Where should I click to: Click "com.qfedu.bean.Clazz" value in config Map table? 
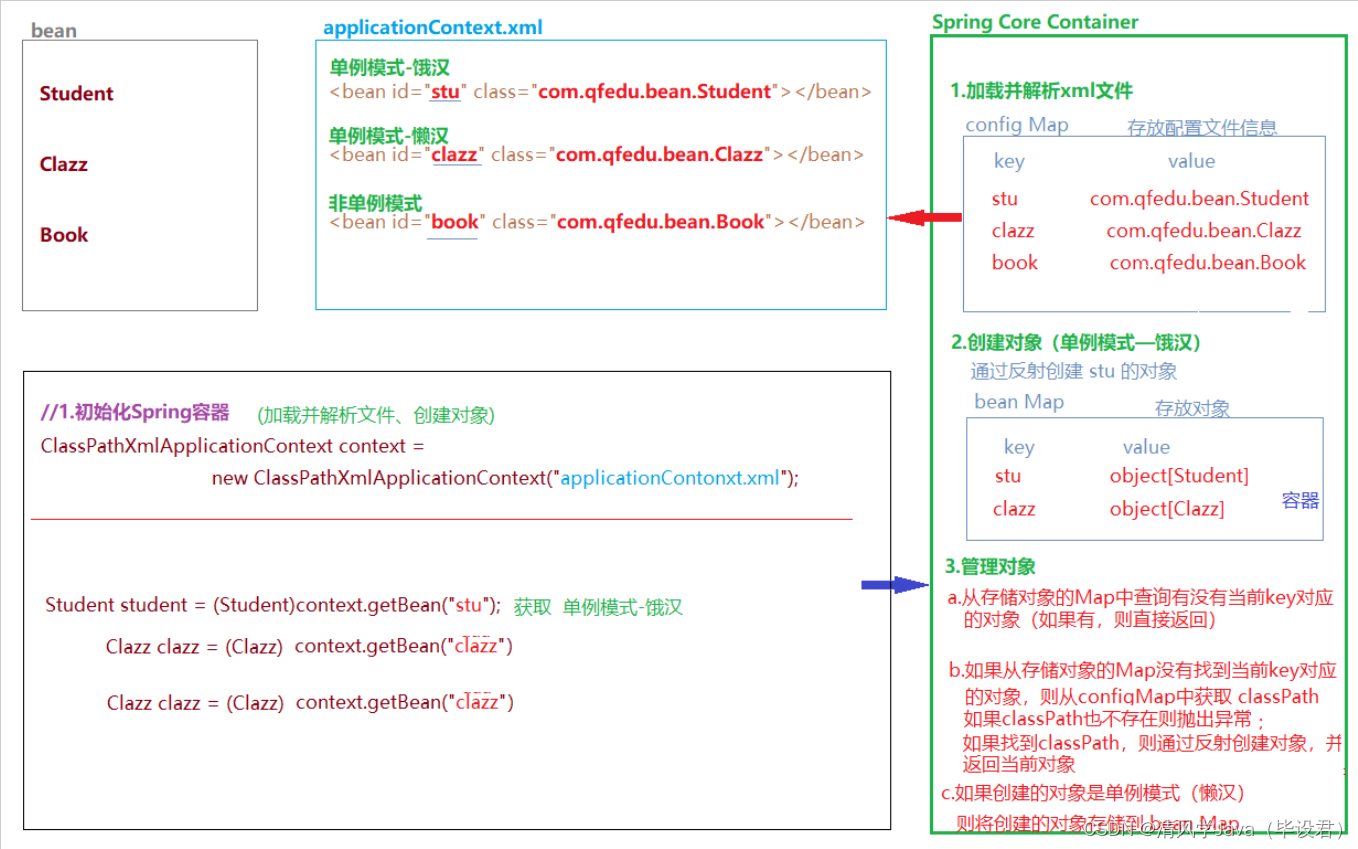pos(1204,231)
